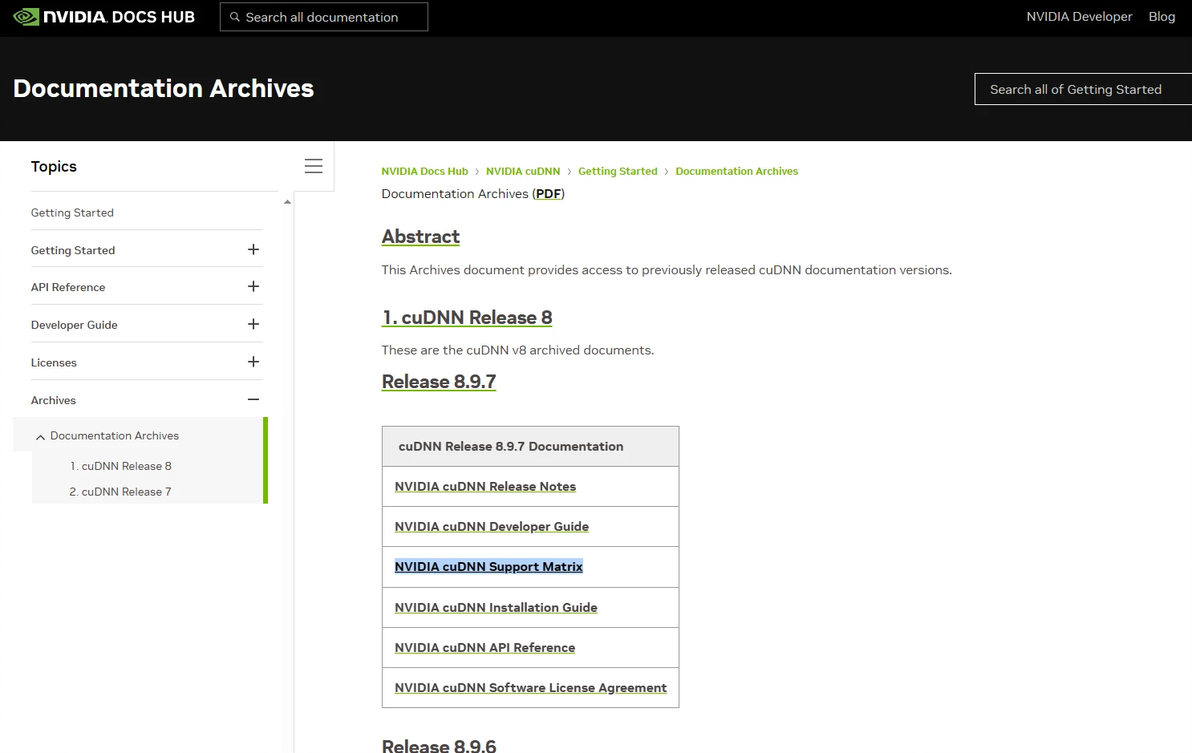
Task: Go to Getting Started breadcrumb
Action: pos(617,172)
